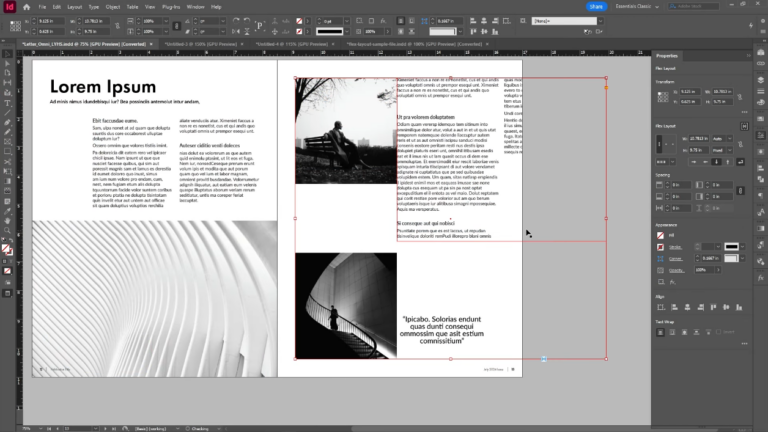The height and width of the screenshot is (432, 768).
Task: Click the flip vertical icon in control bar
Action: click(247, 32)
